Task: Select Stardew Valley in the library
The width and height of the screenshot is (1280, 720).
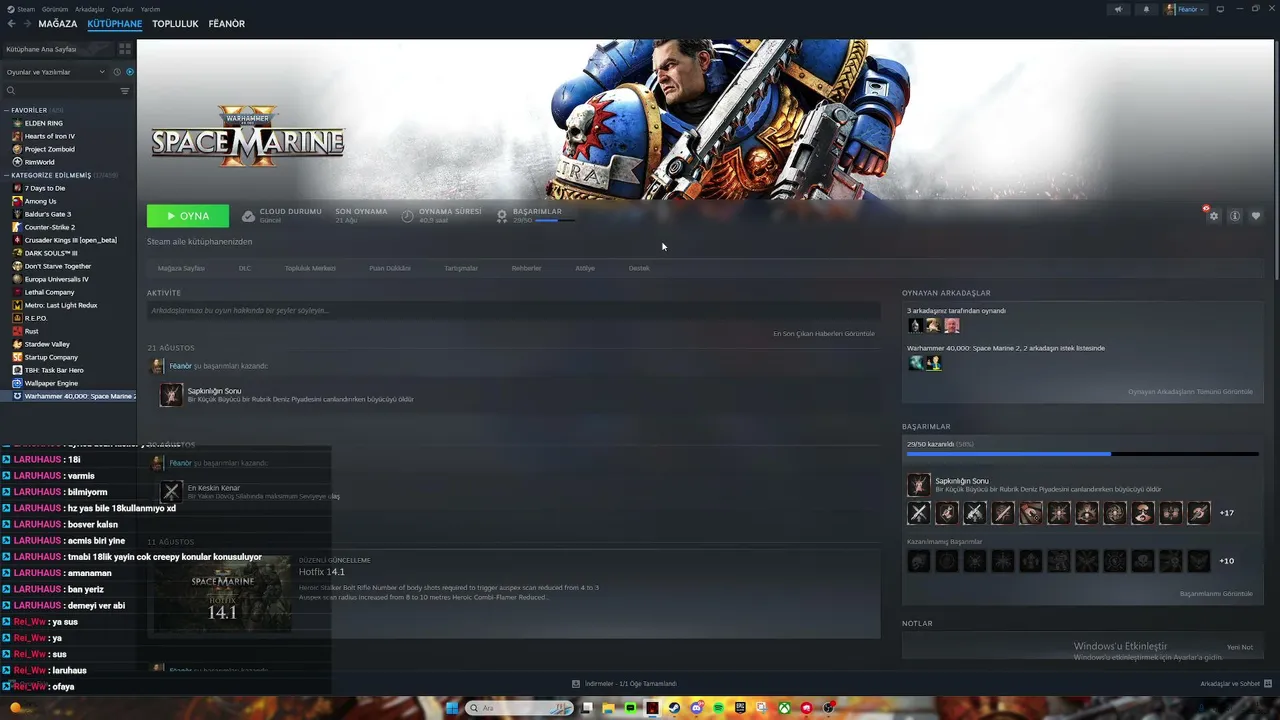Action: click(x=47, y=344)
